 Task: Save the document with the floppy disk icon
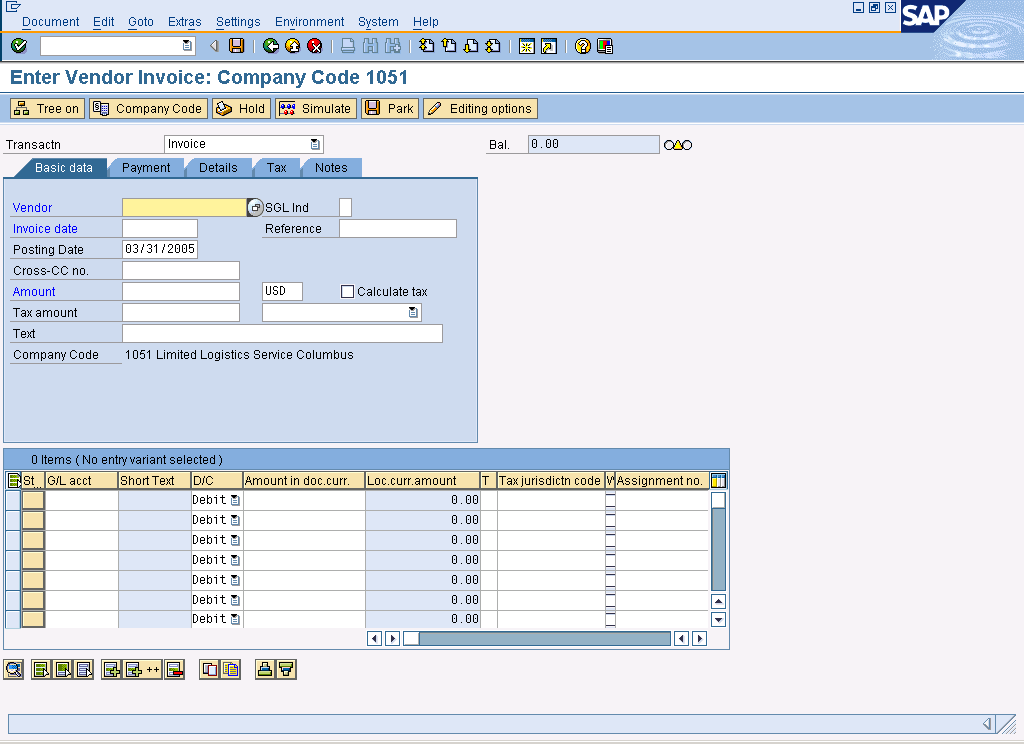point(236,46)
